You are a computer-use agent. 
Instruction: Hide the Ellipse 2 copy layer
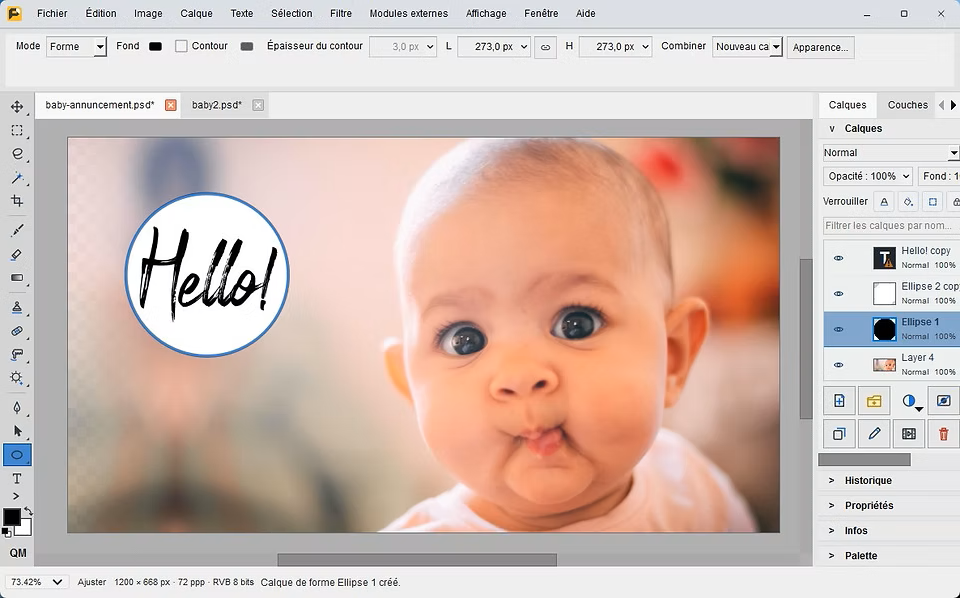(x=839, y=294)
